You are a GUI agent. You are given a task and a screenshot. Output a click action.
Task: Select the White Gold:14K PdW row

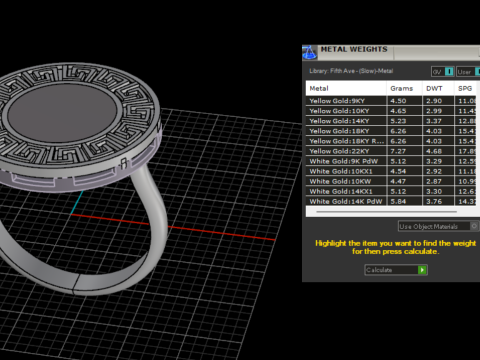(391, 201)
